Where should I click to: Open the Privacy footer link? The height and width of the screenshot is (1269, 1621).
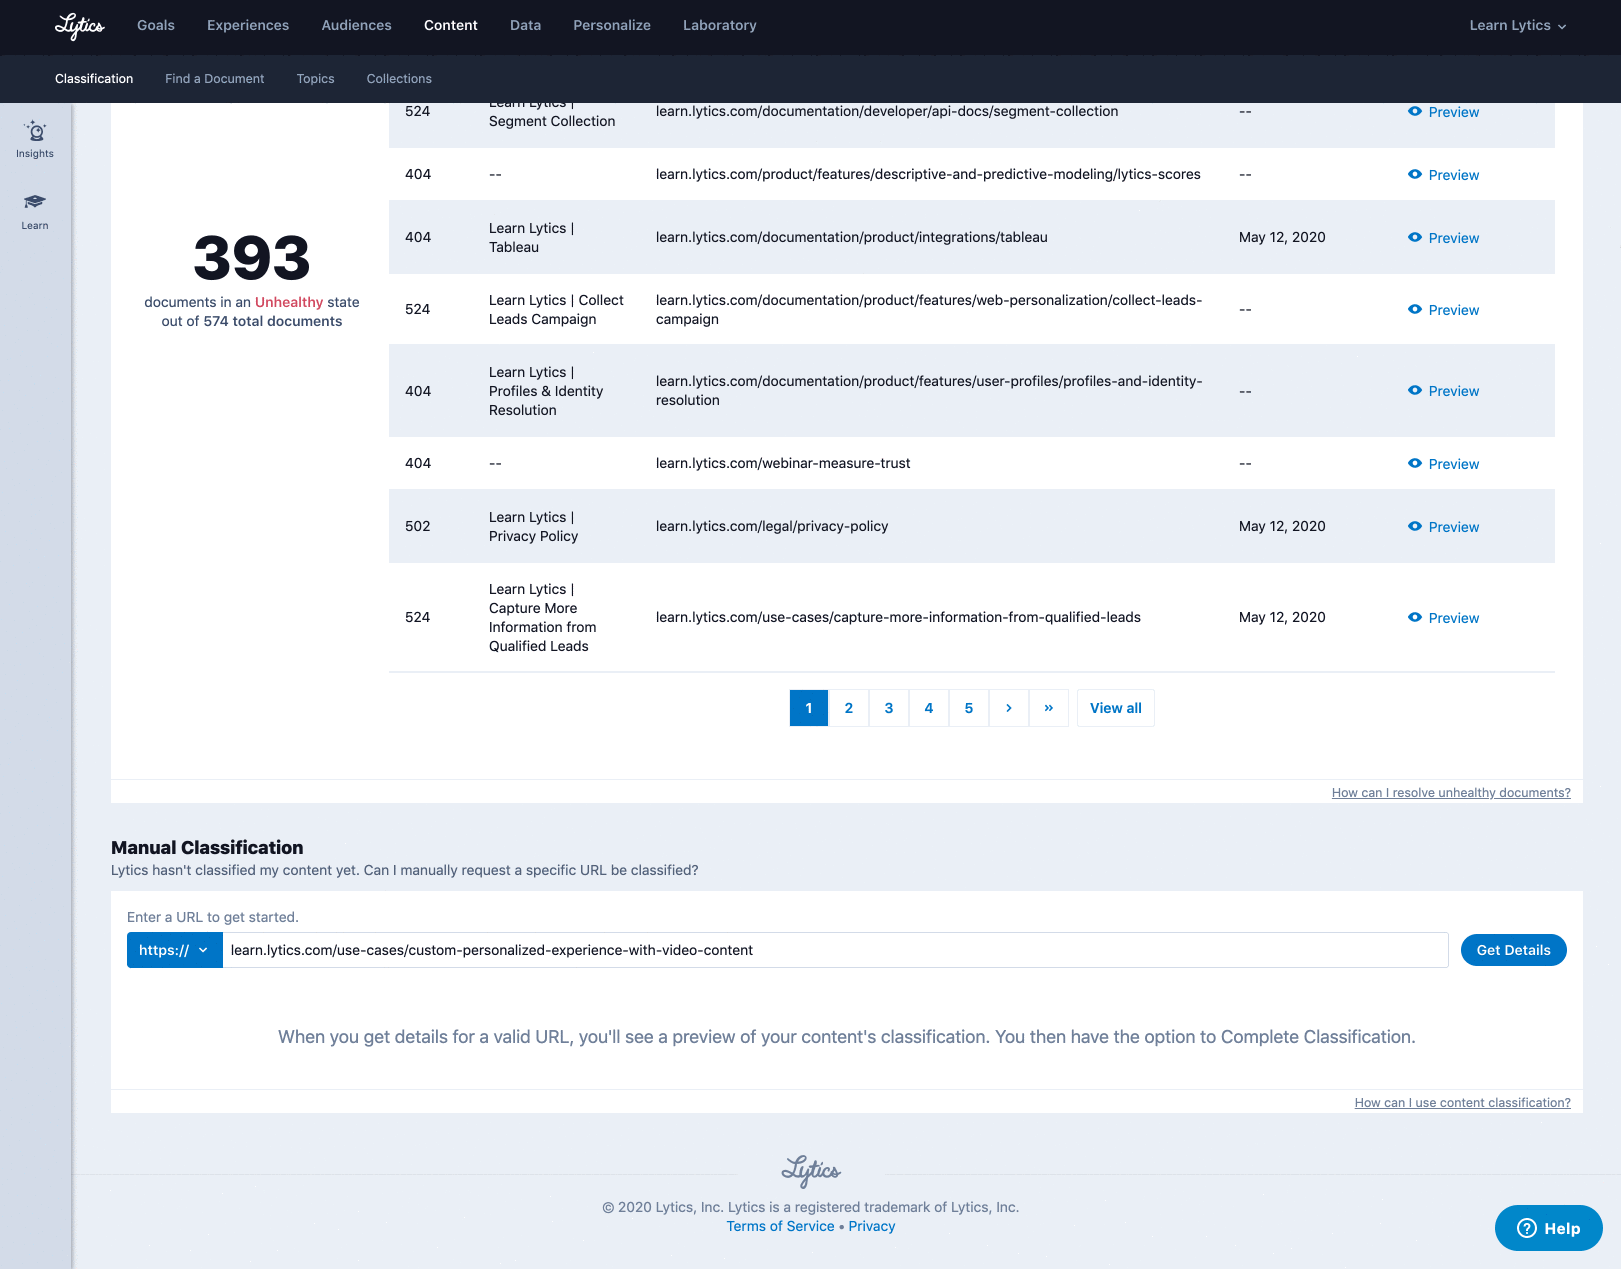(x=872, y=1226)
